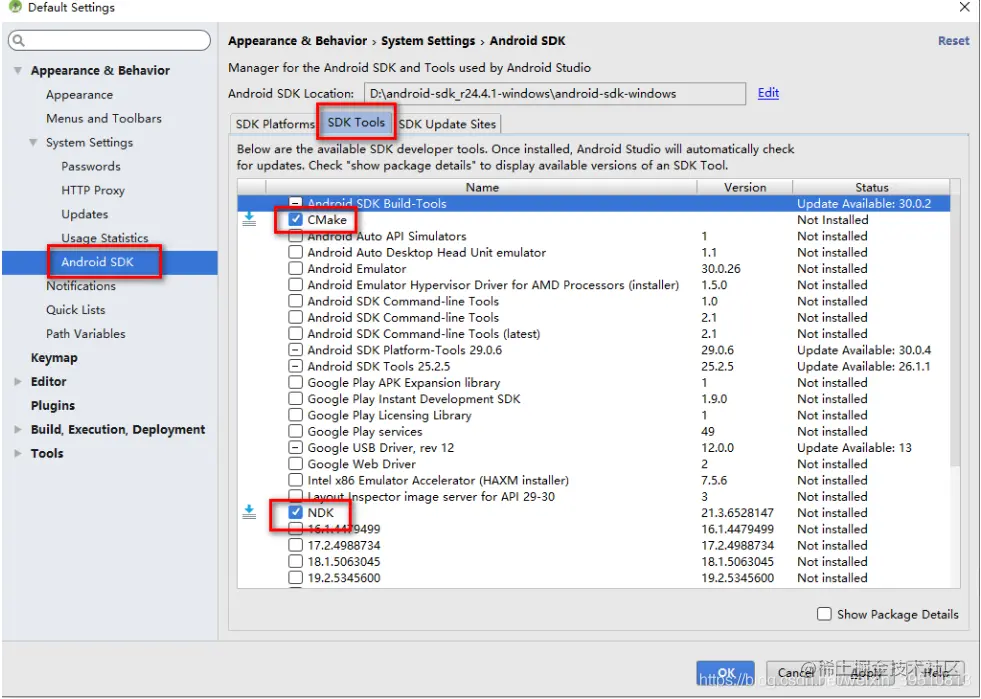
Task: Switch to the SDK Platforms tab
Action: (275, 124)
